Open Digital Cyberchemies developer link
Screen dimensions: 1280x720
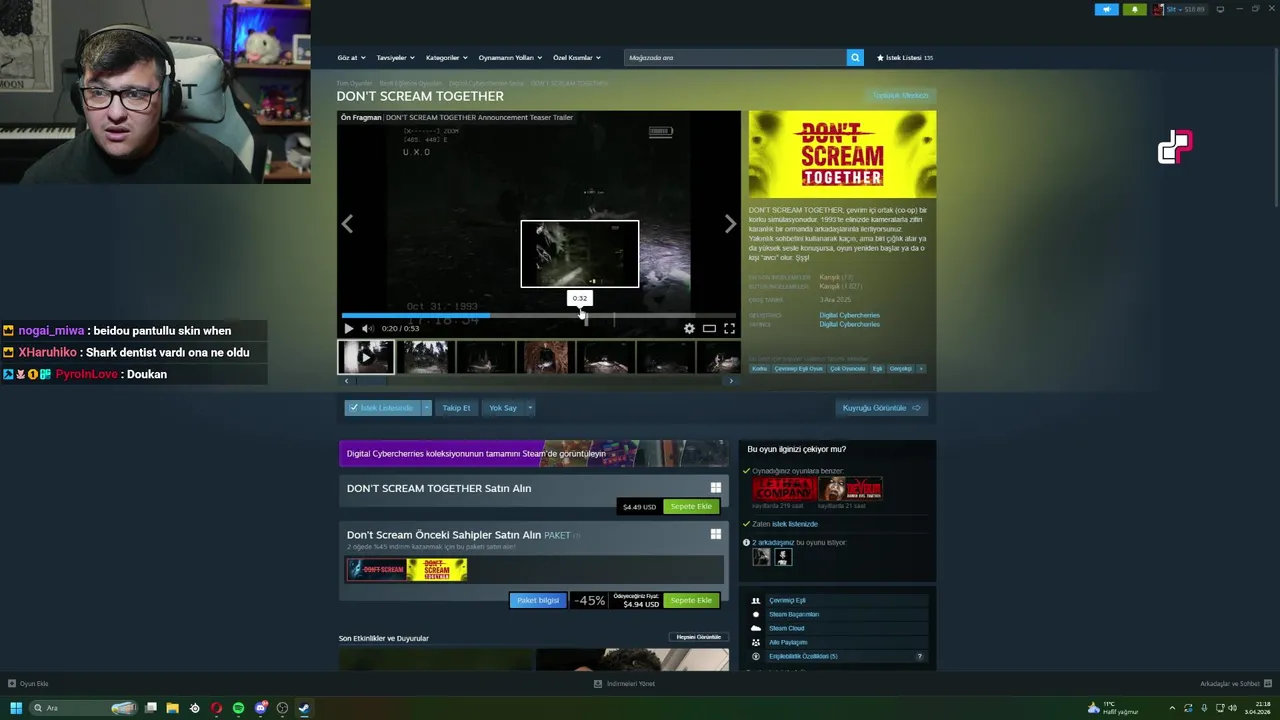click(x=849, y=316)
